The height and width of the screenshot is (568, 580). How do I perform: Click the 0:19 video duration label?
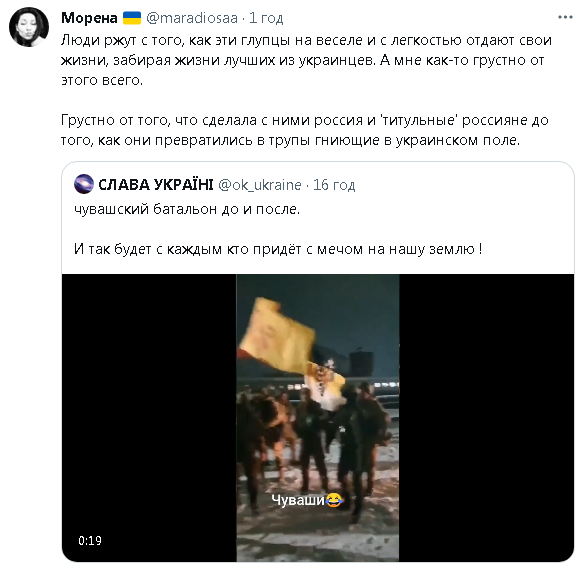[x=90, y=541]
